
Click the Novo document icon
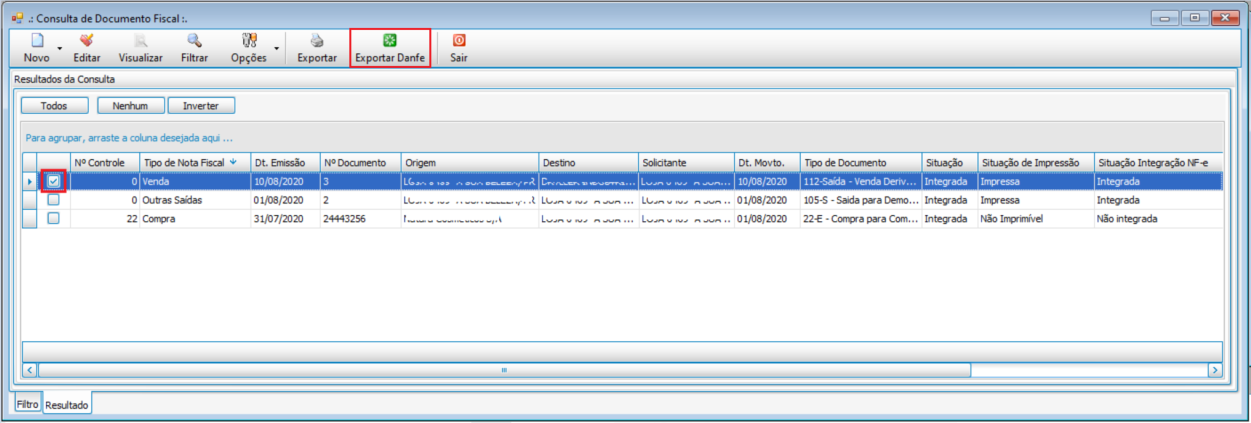[36, 41]
